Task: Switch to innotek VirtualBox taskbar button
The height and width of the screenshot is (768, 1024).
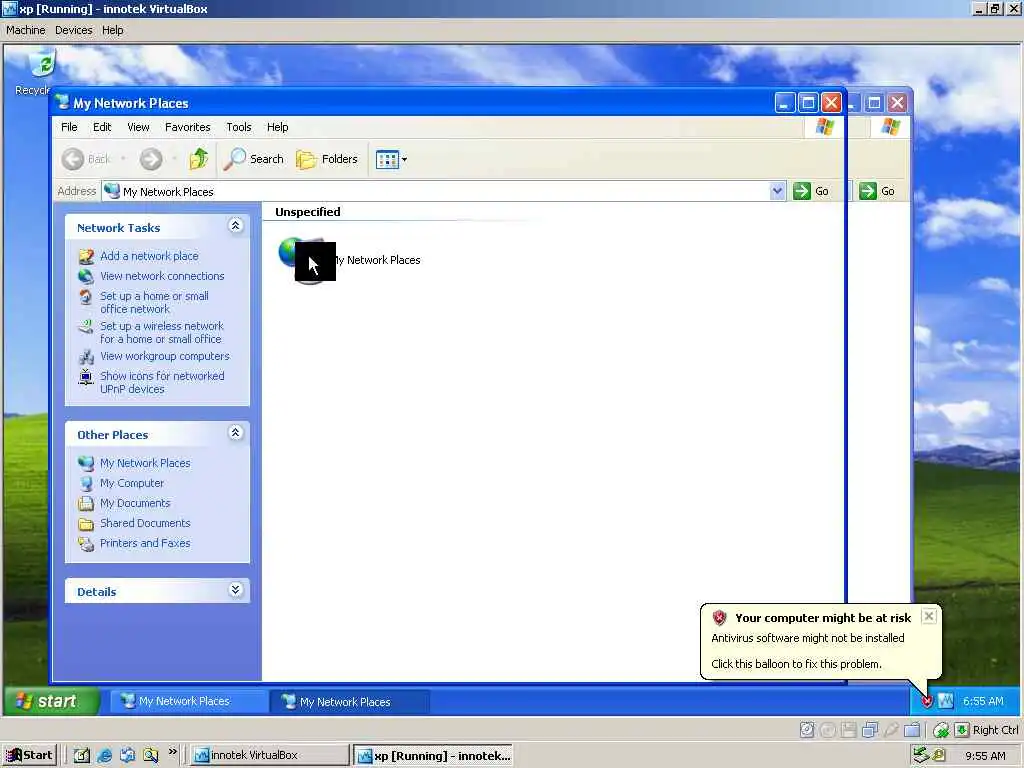Action: pyautogui.click(x=268, y=755)
